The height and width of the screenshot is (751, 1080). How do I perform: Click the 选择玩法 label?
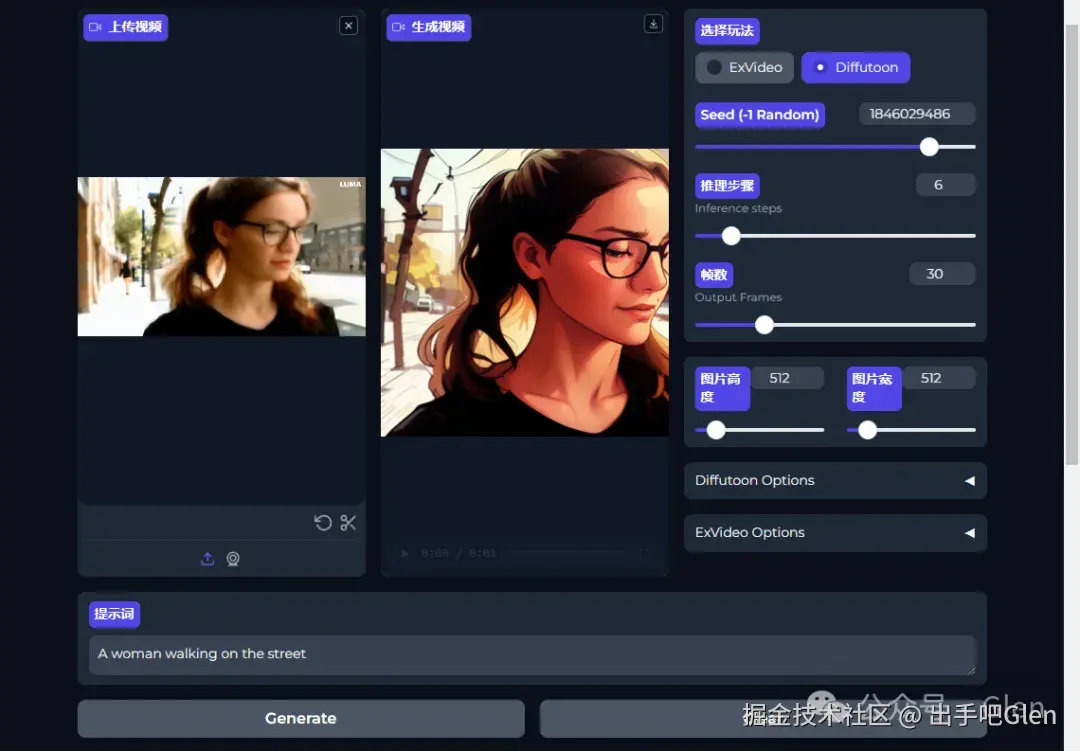[727, 30]
